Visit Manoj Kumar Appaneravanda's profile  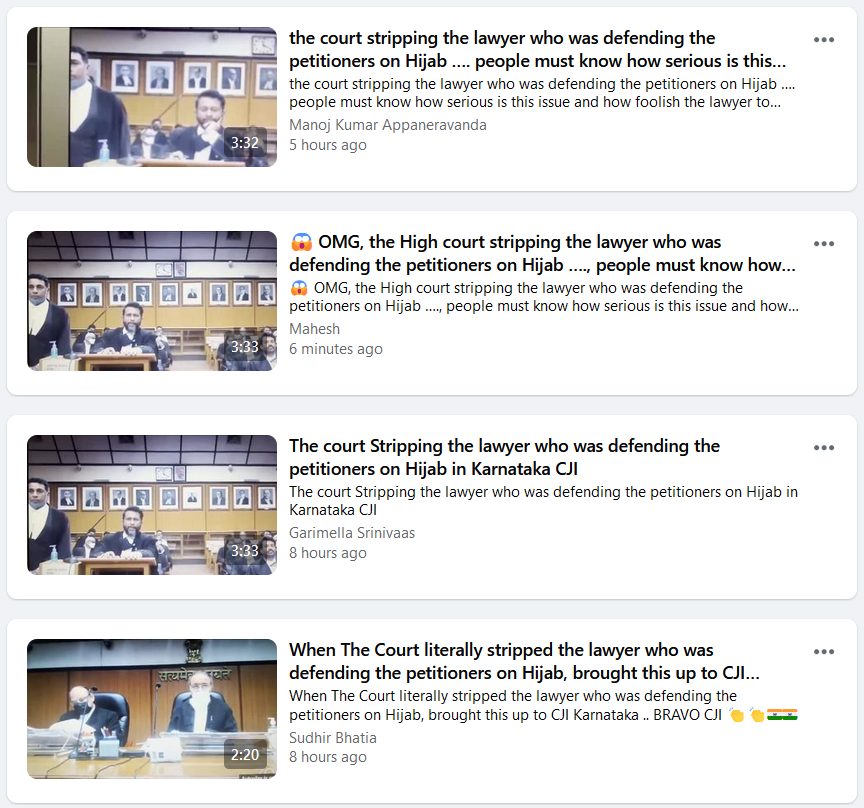388,125
